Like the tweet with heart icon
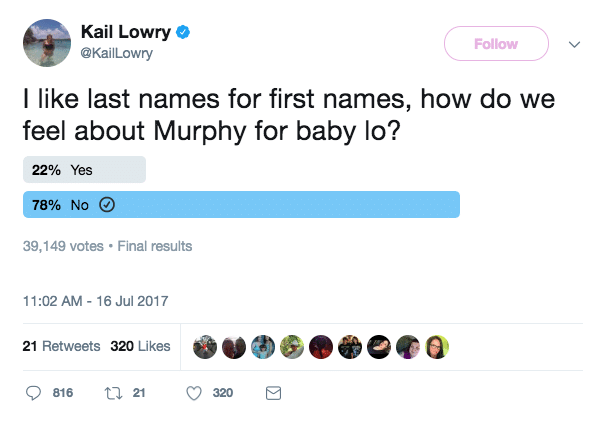Viewport: 604px width, 426px height. 194,393
